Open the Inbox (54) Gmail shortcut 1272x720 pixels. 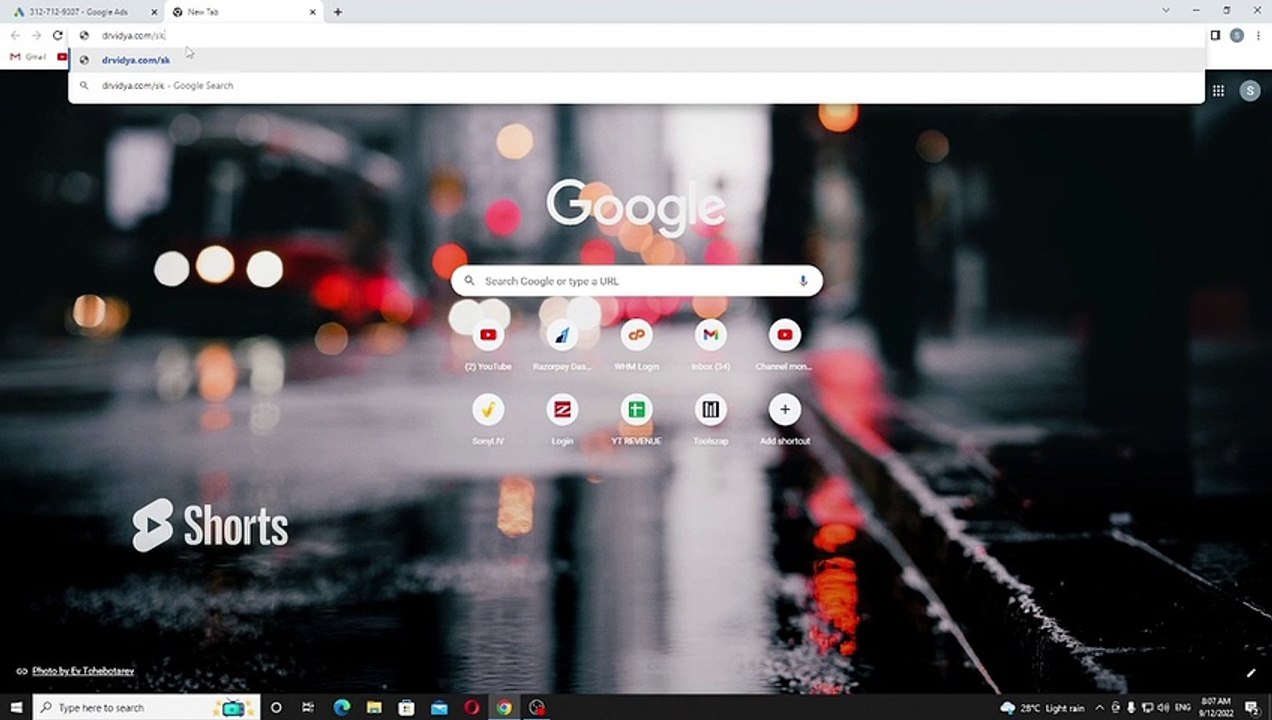(710, 346)
